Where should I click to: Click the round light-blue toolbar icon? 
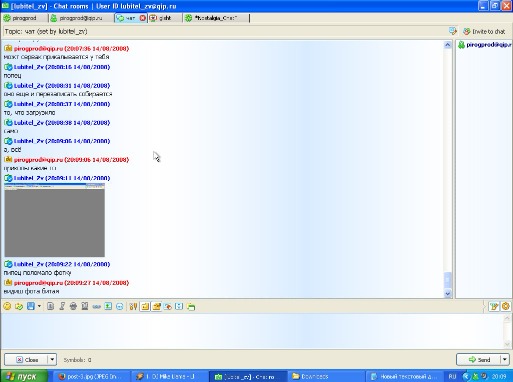coord(120,306)
